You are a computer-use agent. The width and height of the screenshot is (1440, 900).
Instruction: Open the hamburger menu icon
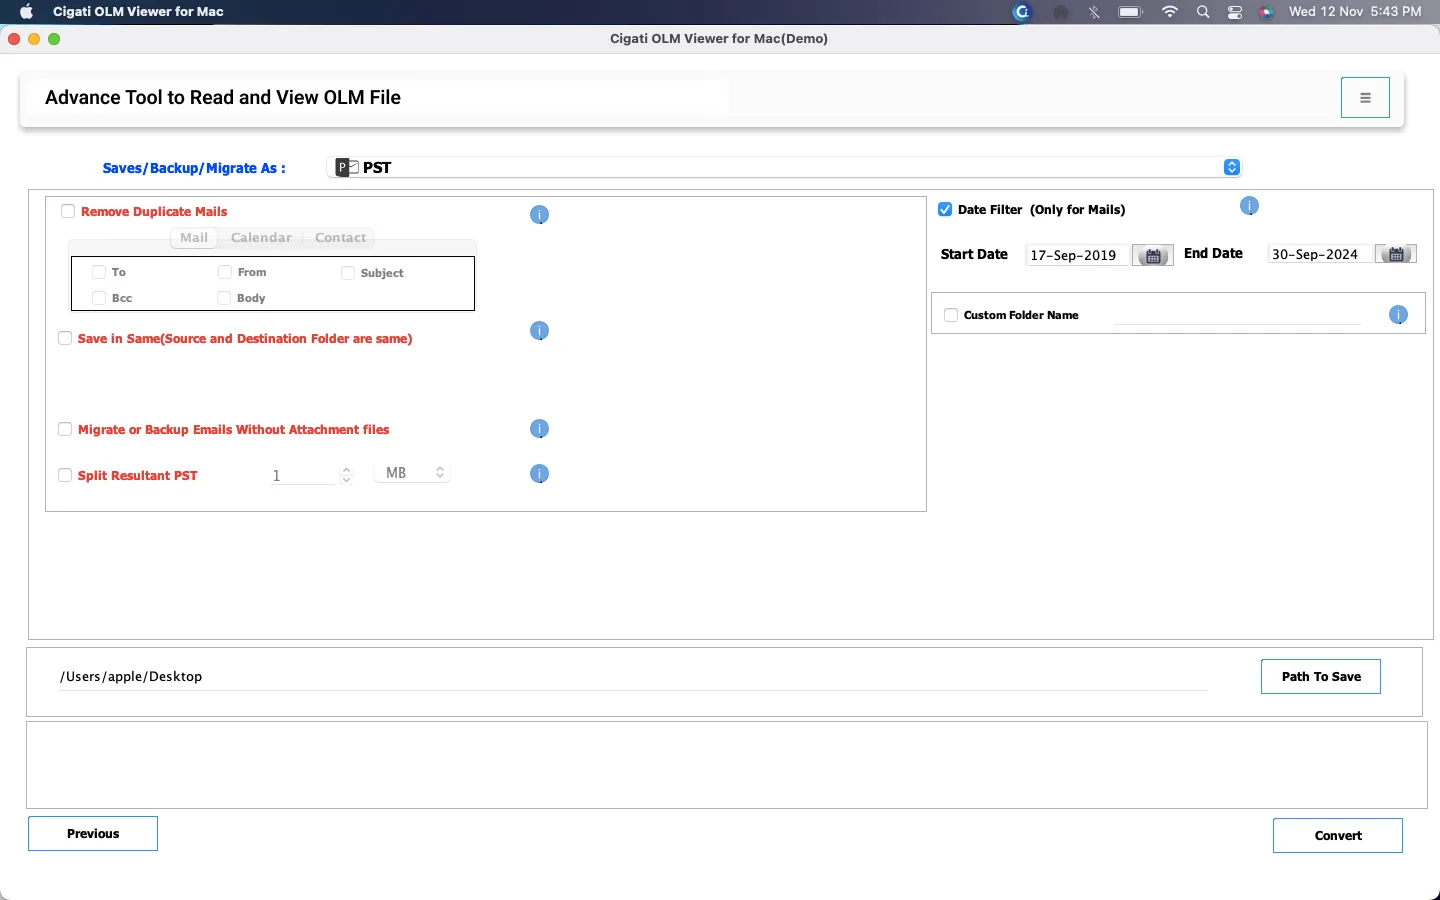[x=1365, y=98]
